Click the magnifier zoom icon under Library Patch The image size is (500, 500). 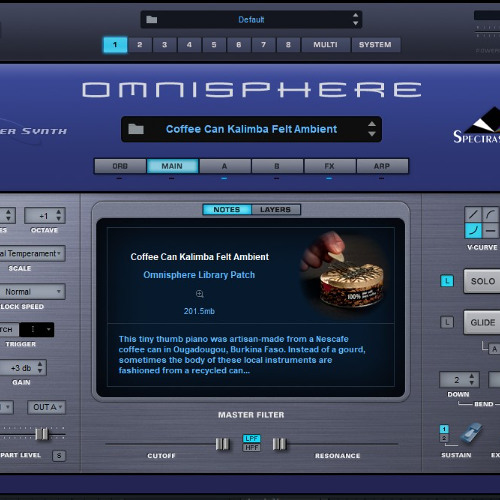[x=199, y=294]
